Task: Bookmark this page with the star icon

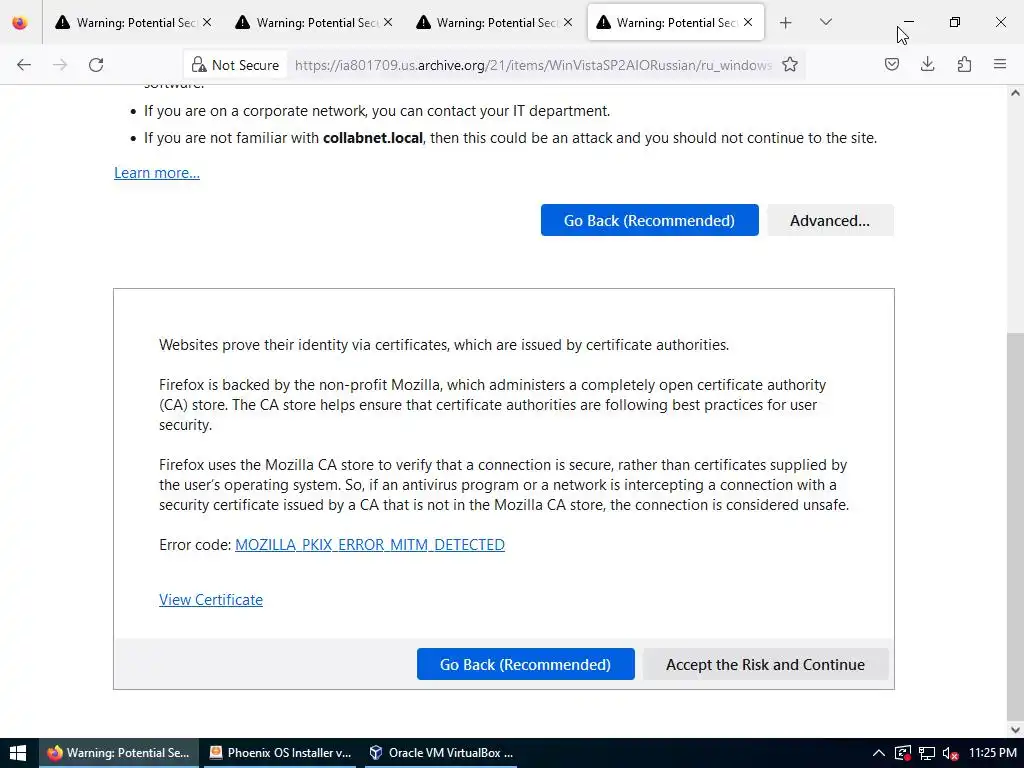Action: coord(790,65)
